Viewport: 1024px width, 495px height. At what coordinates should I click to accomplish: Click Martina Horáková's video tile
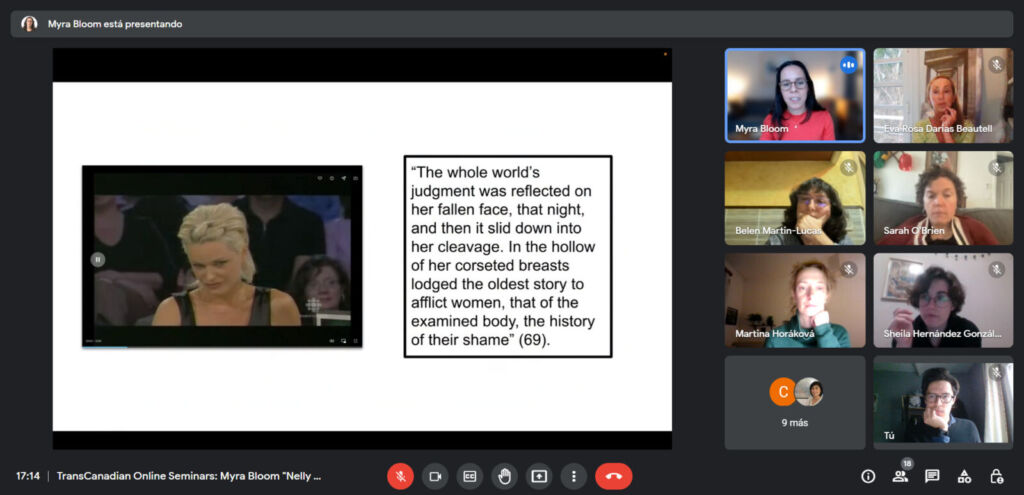click(795, 300)
